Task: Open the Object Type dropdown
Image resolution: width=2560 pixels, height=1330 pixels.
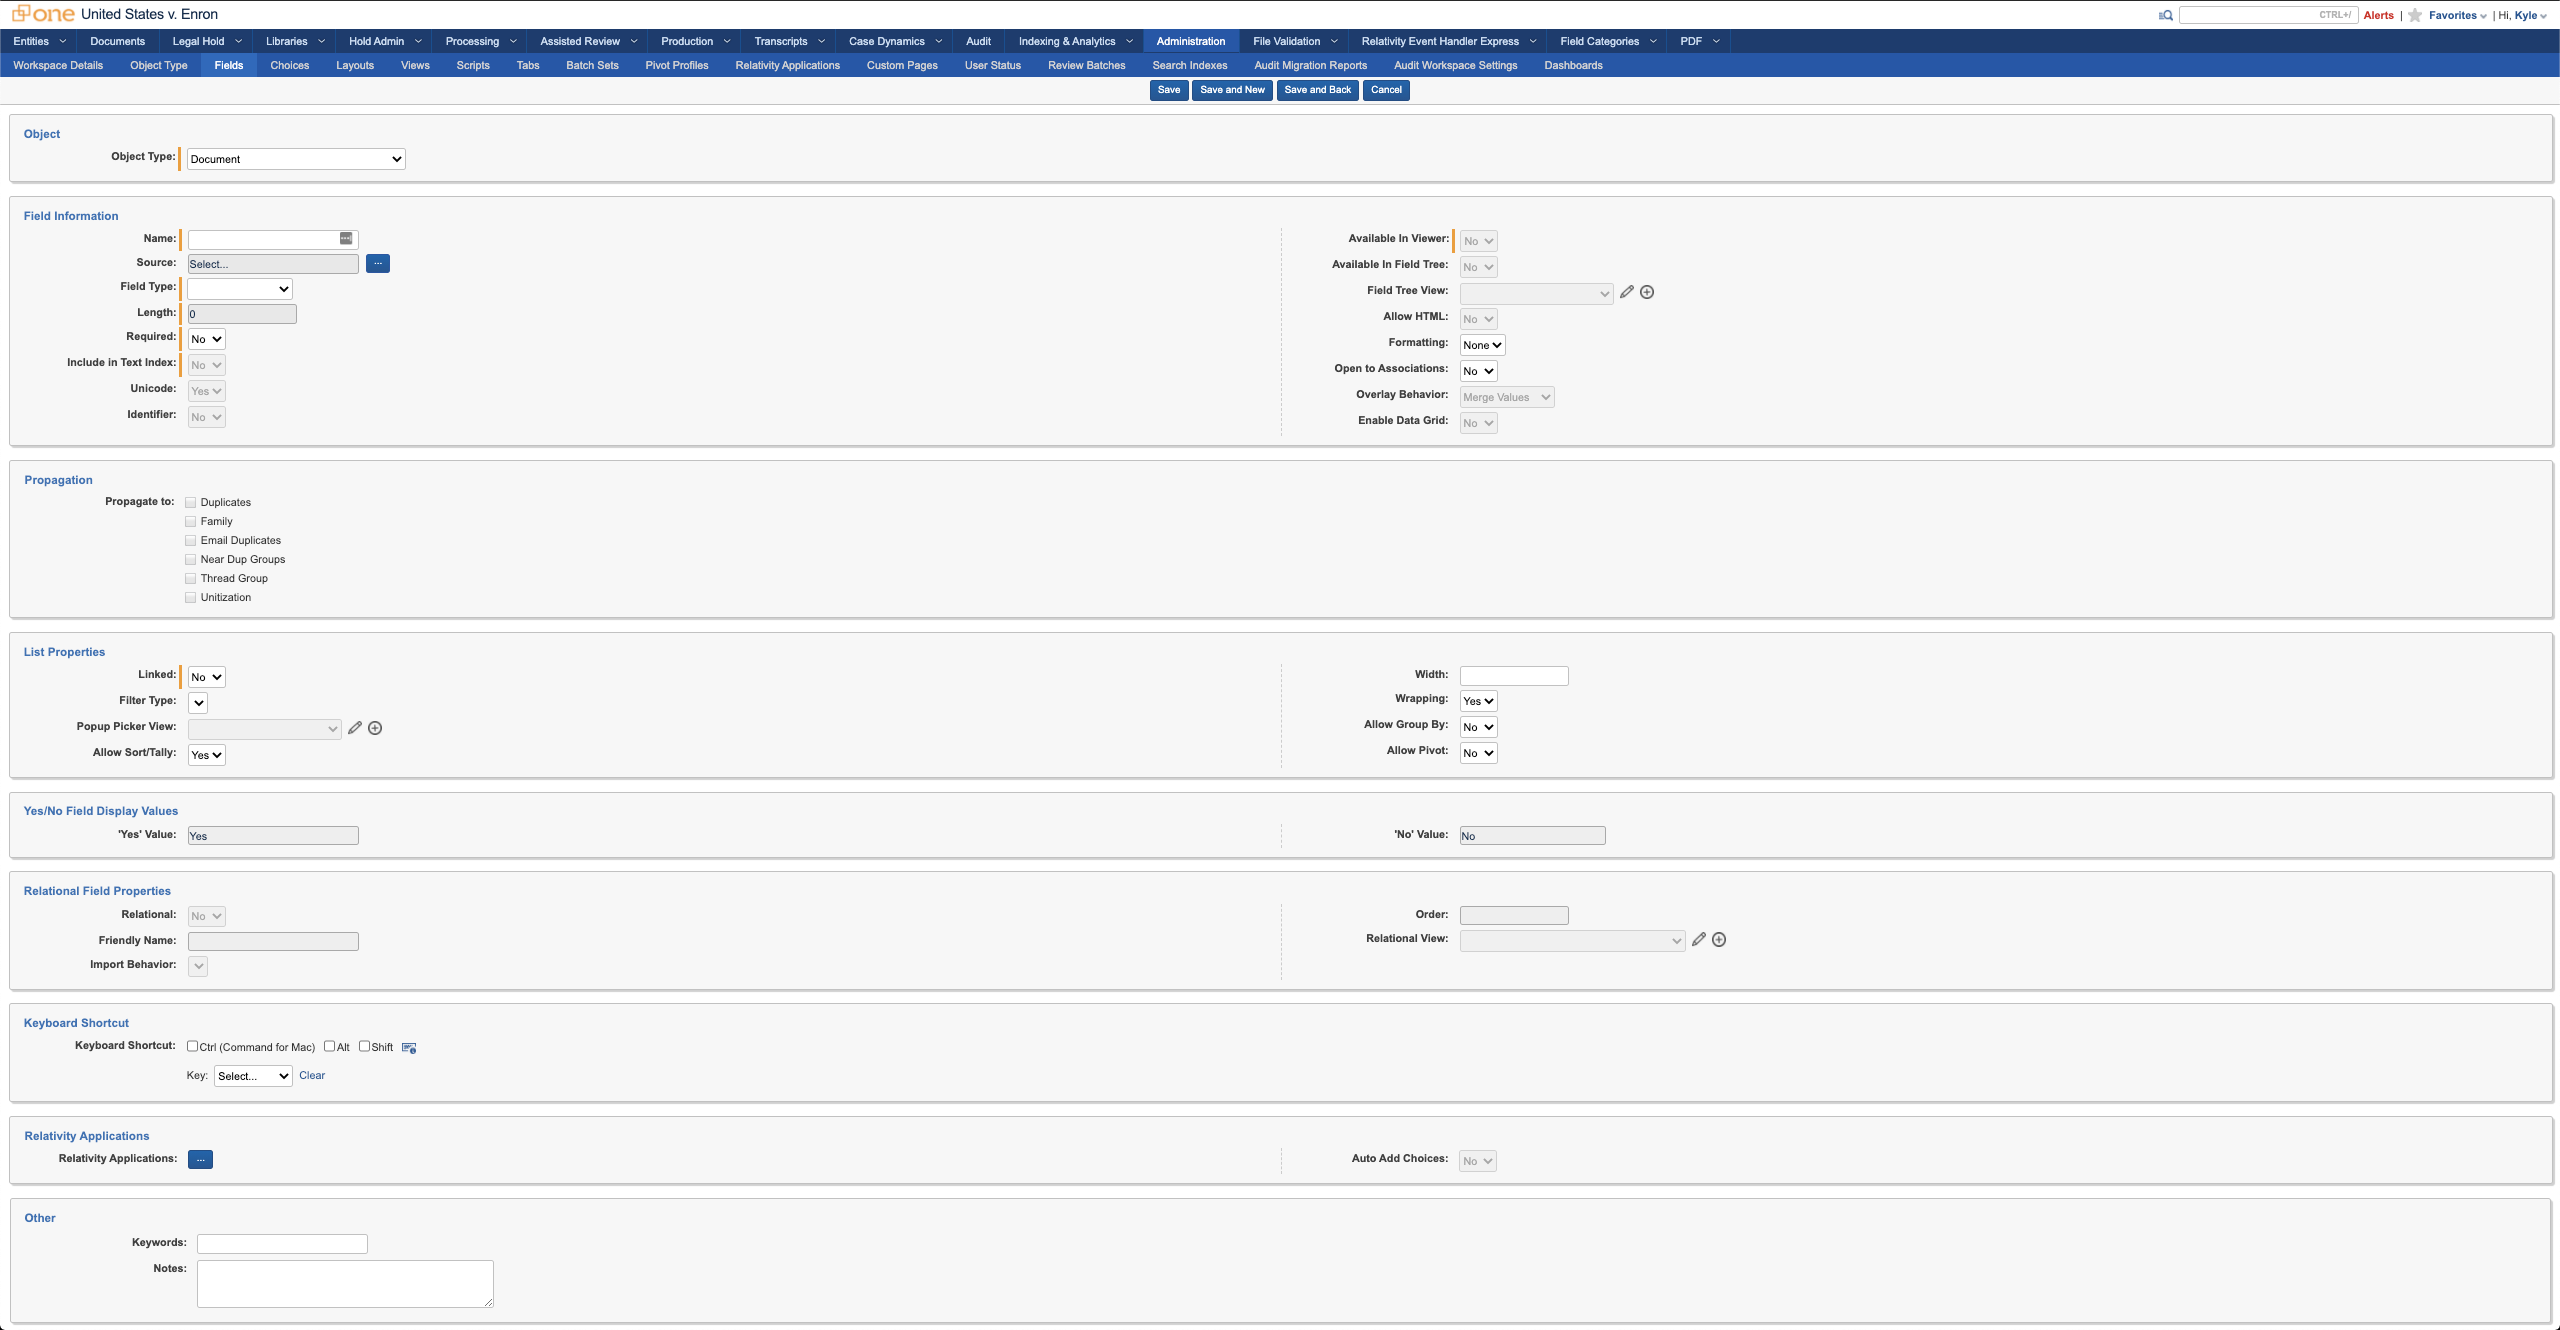Action: click(297, 159)
